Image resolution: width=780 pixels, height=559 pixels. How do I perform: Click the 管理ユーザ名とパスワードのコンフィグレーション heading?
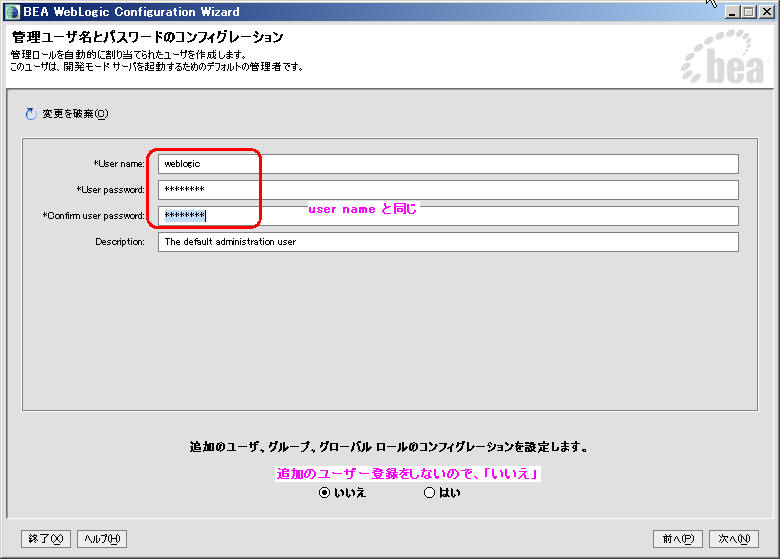[x=147, y=38]
